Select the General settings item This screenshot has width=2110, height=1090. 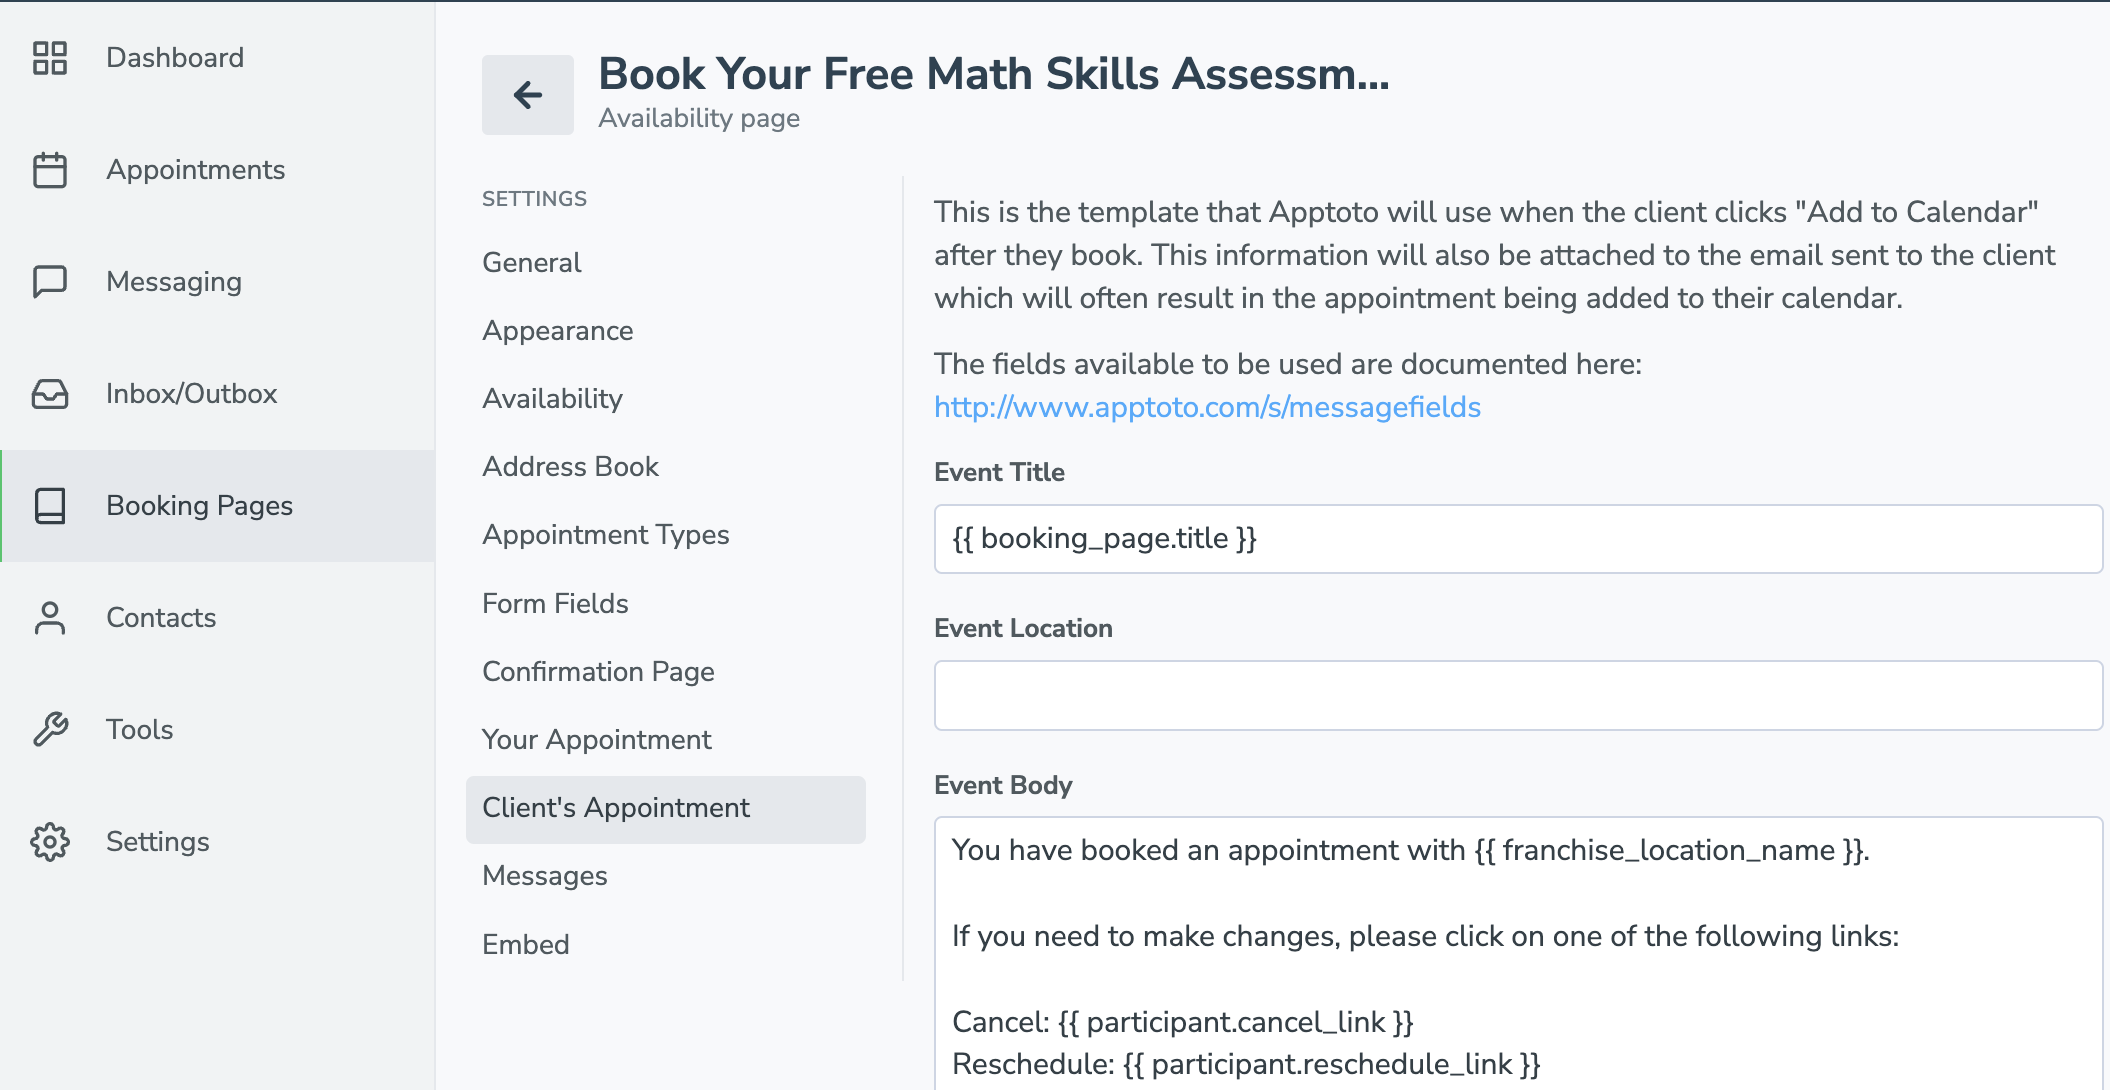tap(531, 263)
